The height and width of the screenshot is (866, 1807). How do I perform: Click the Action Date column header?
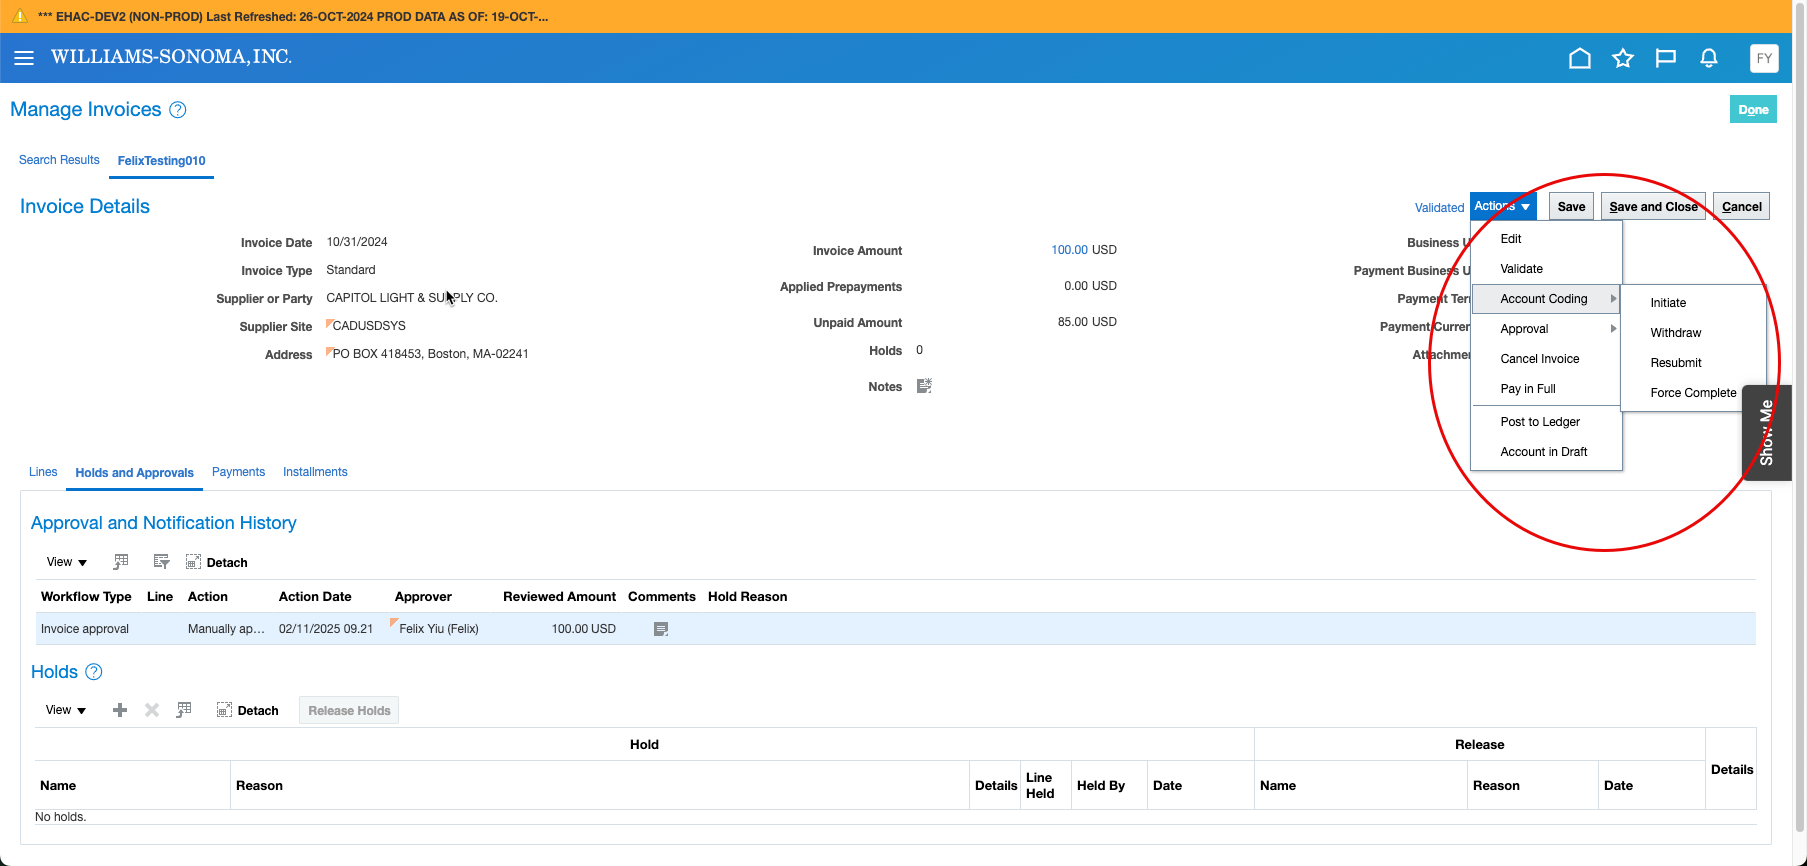click(x=315, y=597)
